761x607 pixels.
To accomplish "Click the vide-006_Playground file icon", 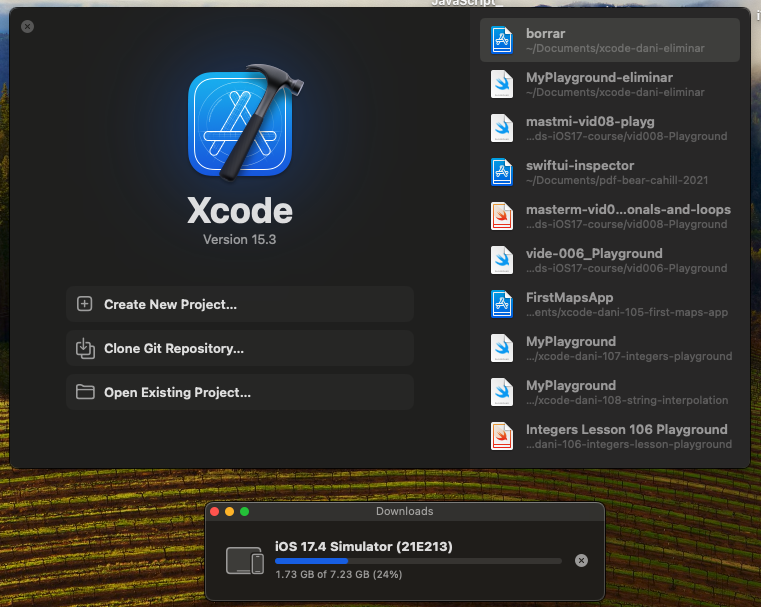I will tap(502, 260).
